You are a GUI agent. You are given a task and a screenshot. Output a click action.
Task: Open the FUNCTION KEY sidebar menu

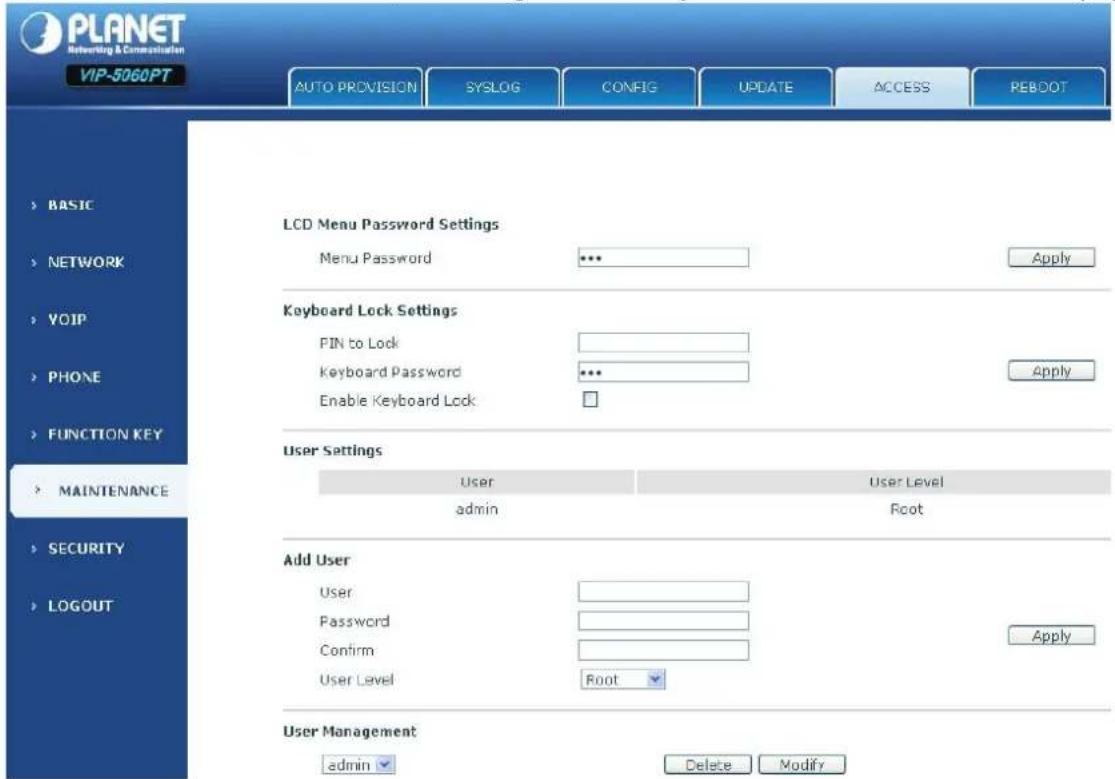click(x=105, y=434)
